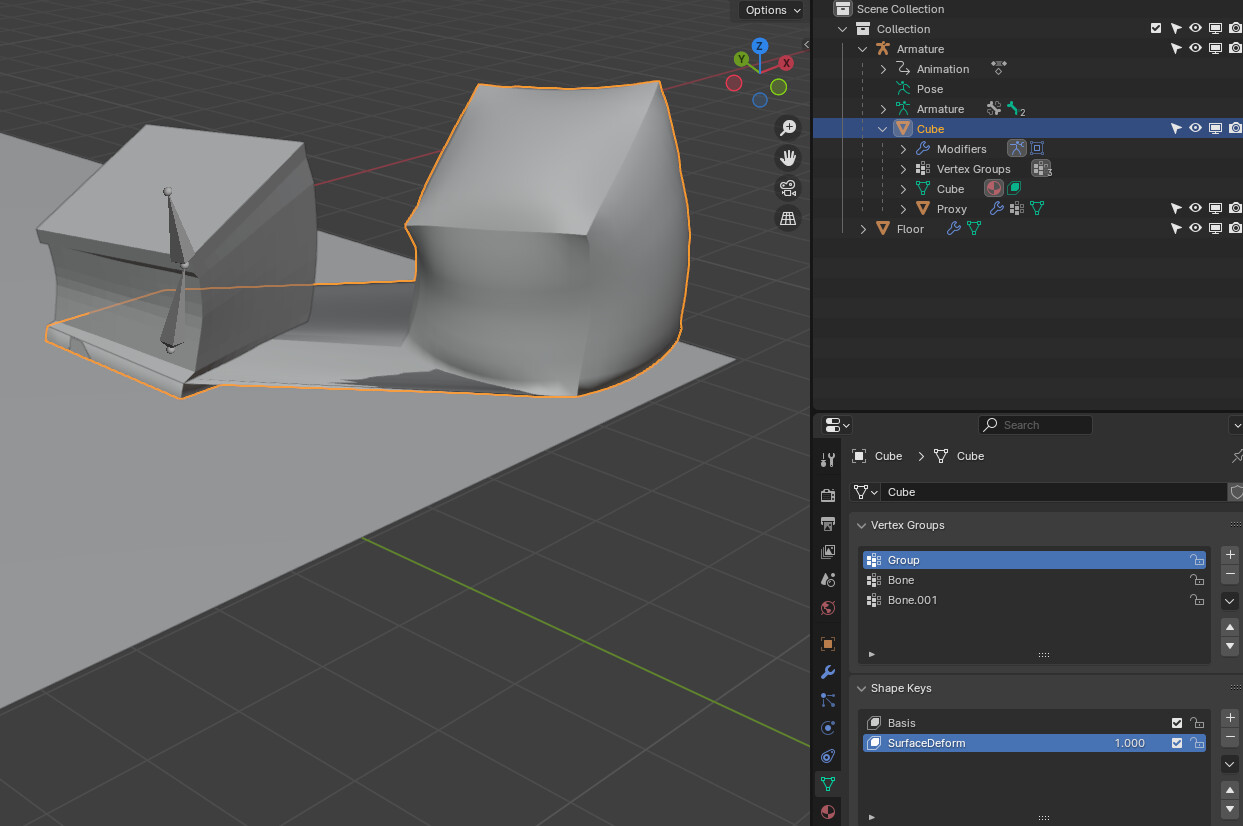Click the blue Z axis on navigation gizmo

pyautogui.click(x=760, y=46)
